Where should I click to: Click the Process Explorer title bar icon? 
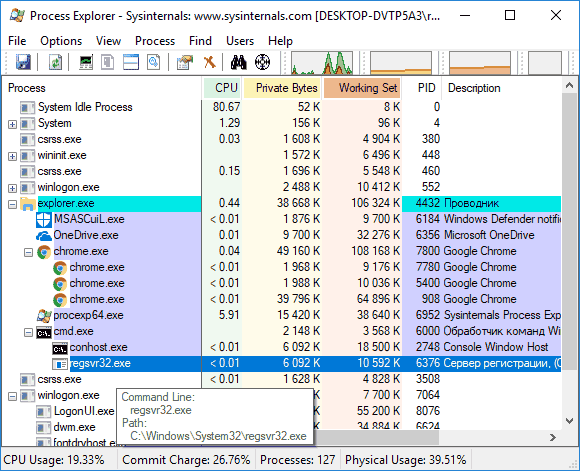(x=17, y=16)
